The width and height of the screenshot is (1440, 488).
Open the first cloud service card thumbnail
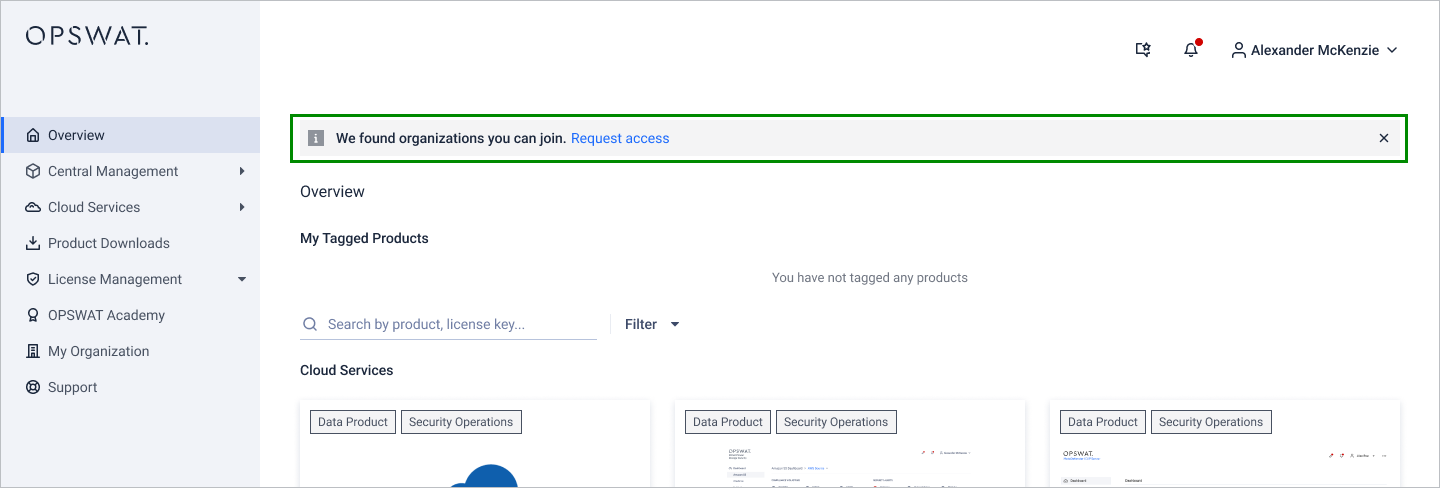click(x=475, y=465)
